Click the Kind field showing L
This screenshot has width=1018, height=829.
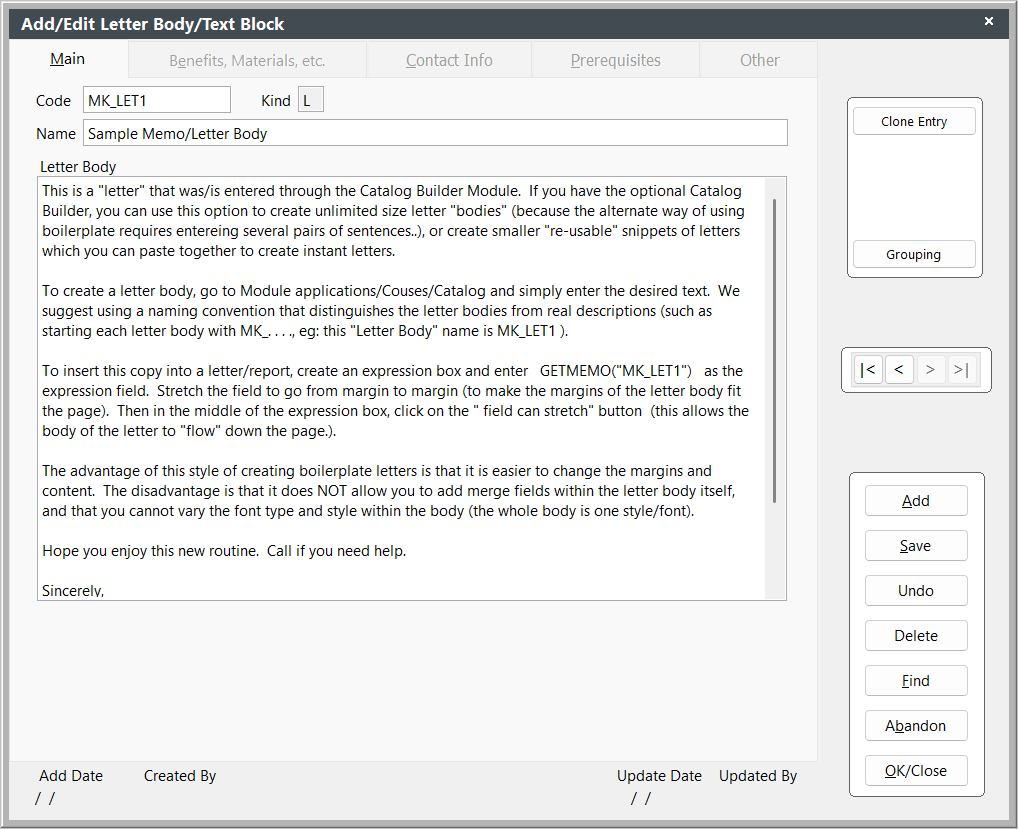coord(310,100)
